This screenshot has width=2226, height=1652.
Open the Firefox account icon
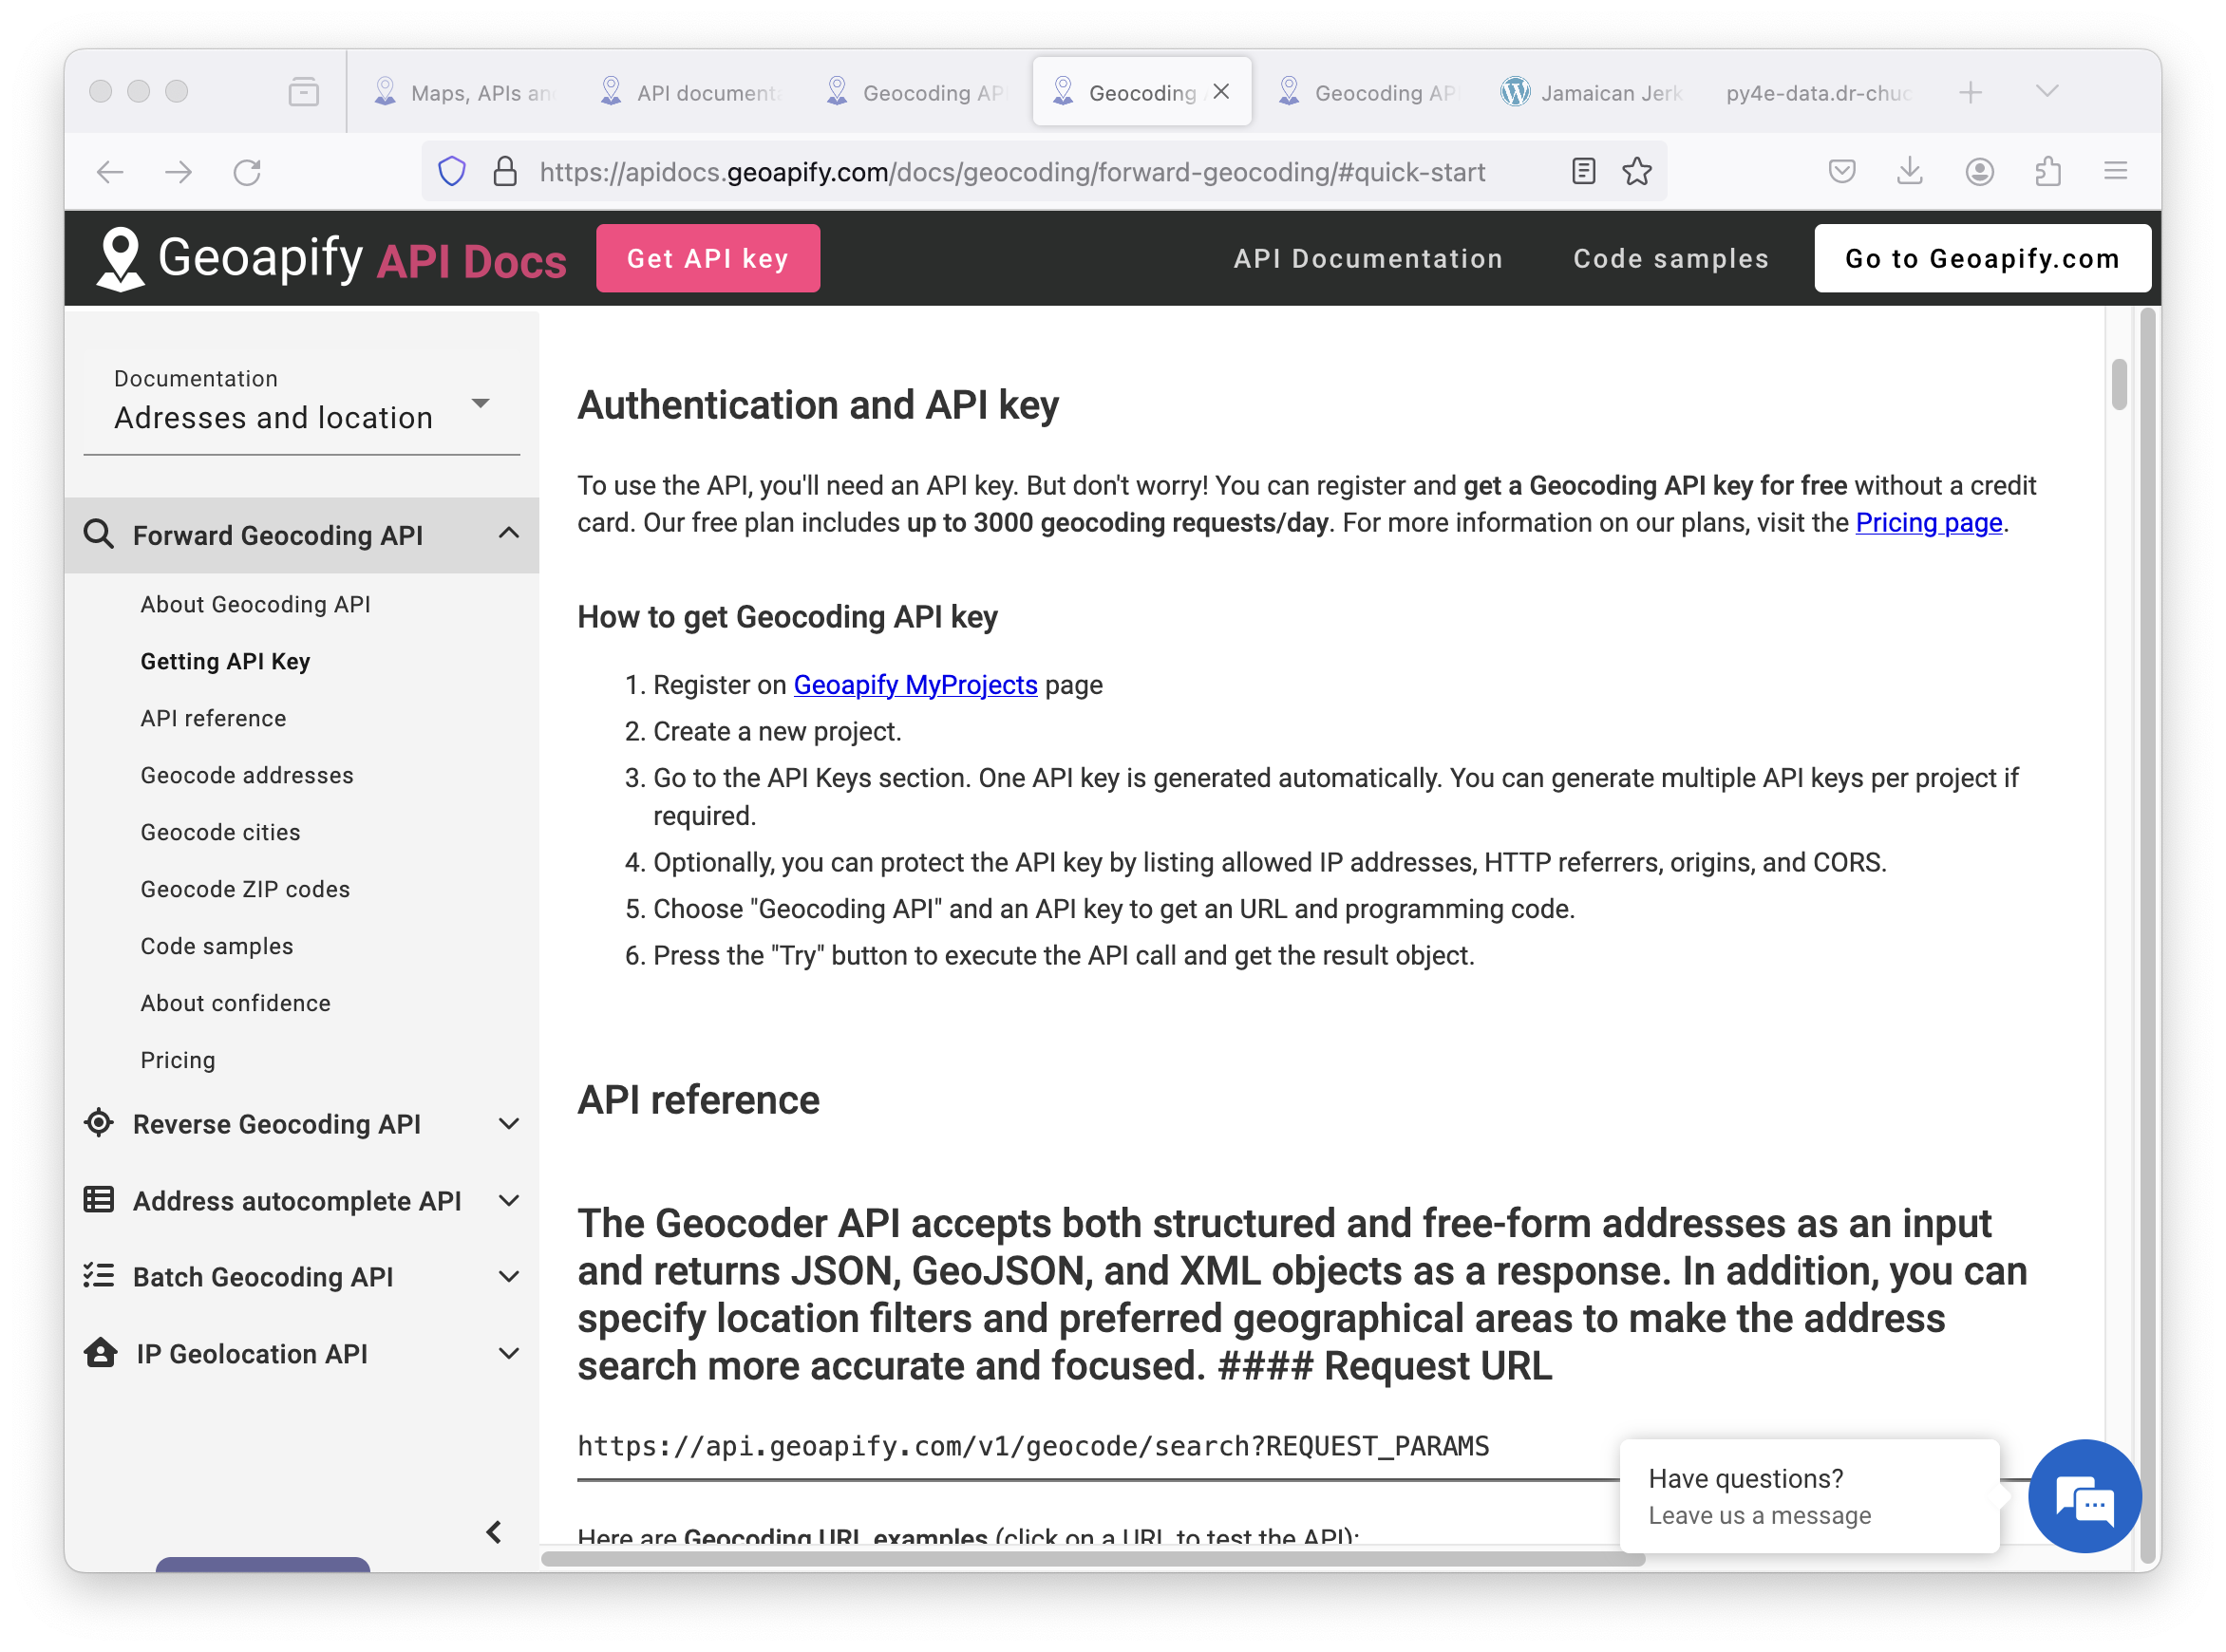1979,172
